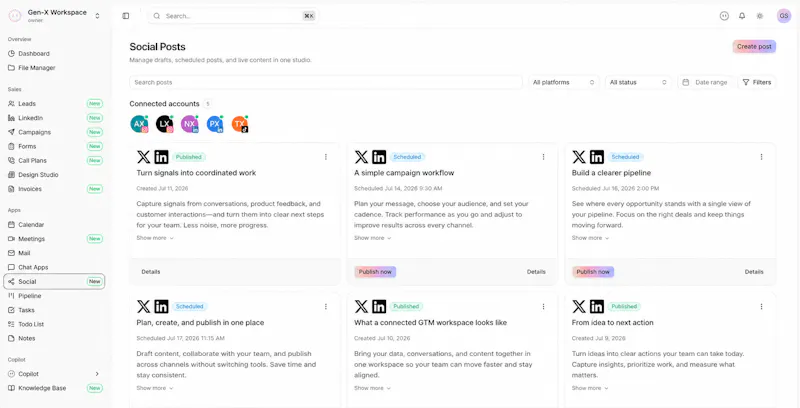Open Pipeline in the sidebar

click(54, 296)
